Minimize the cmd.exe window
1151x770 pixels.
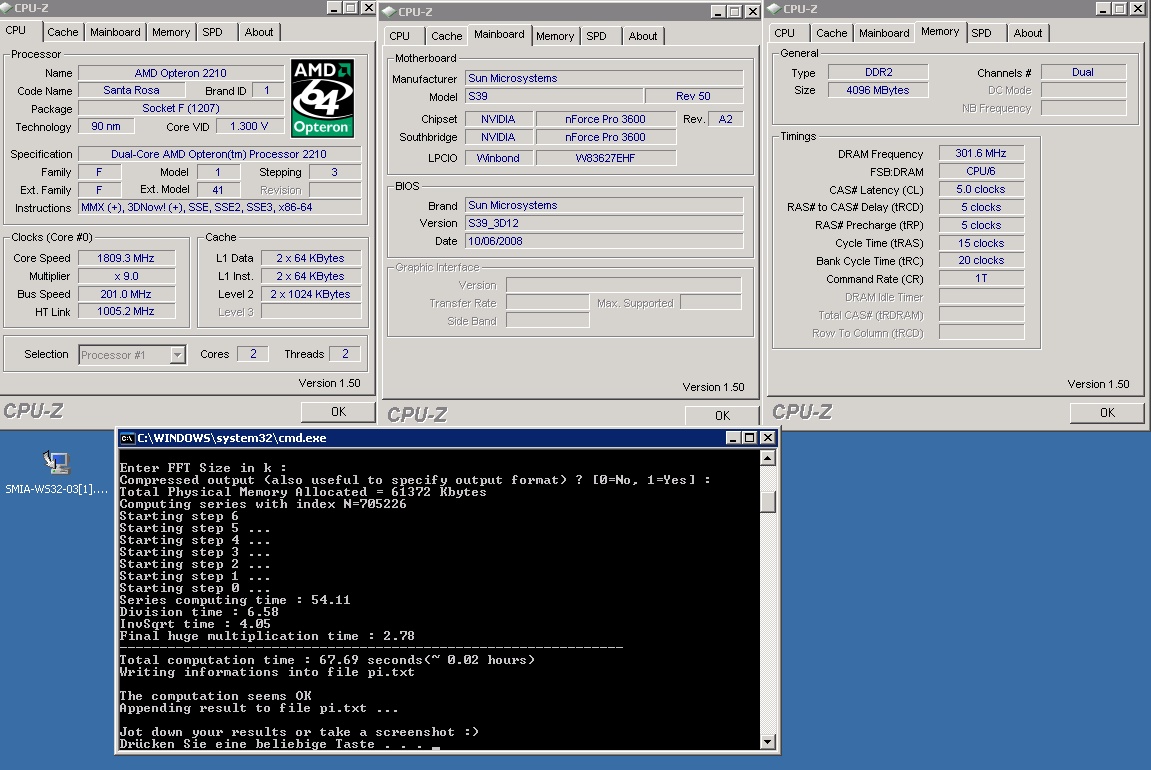pos(733,437)
